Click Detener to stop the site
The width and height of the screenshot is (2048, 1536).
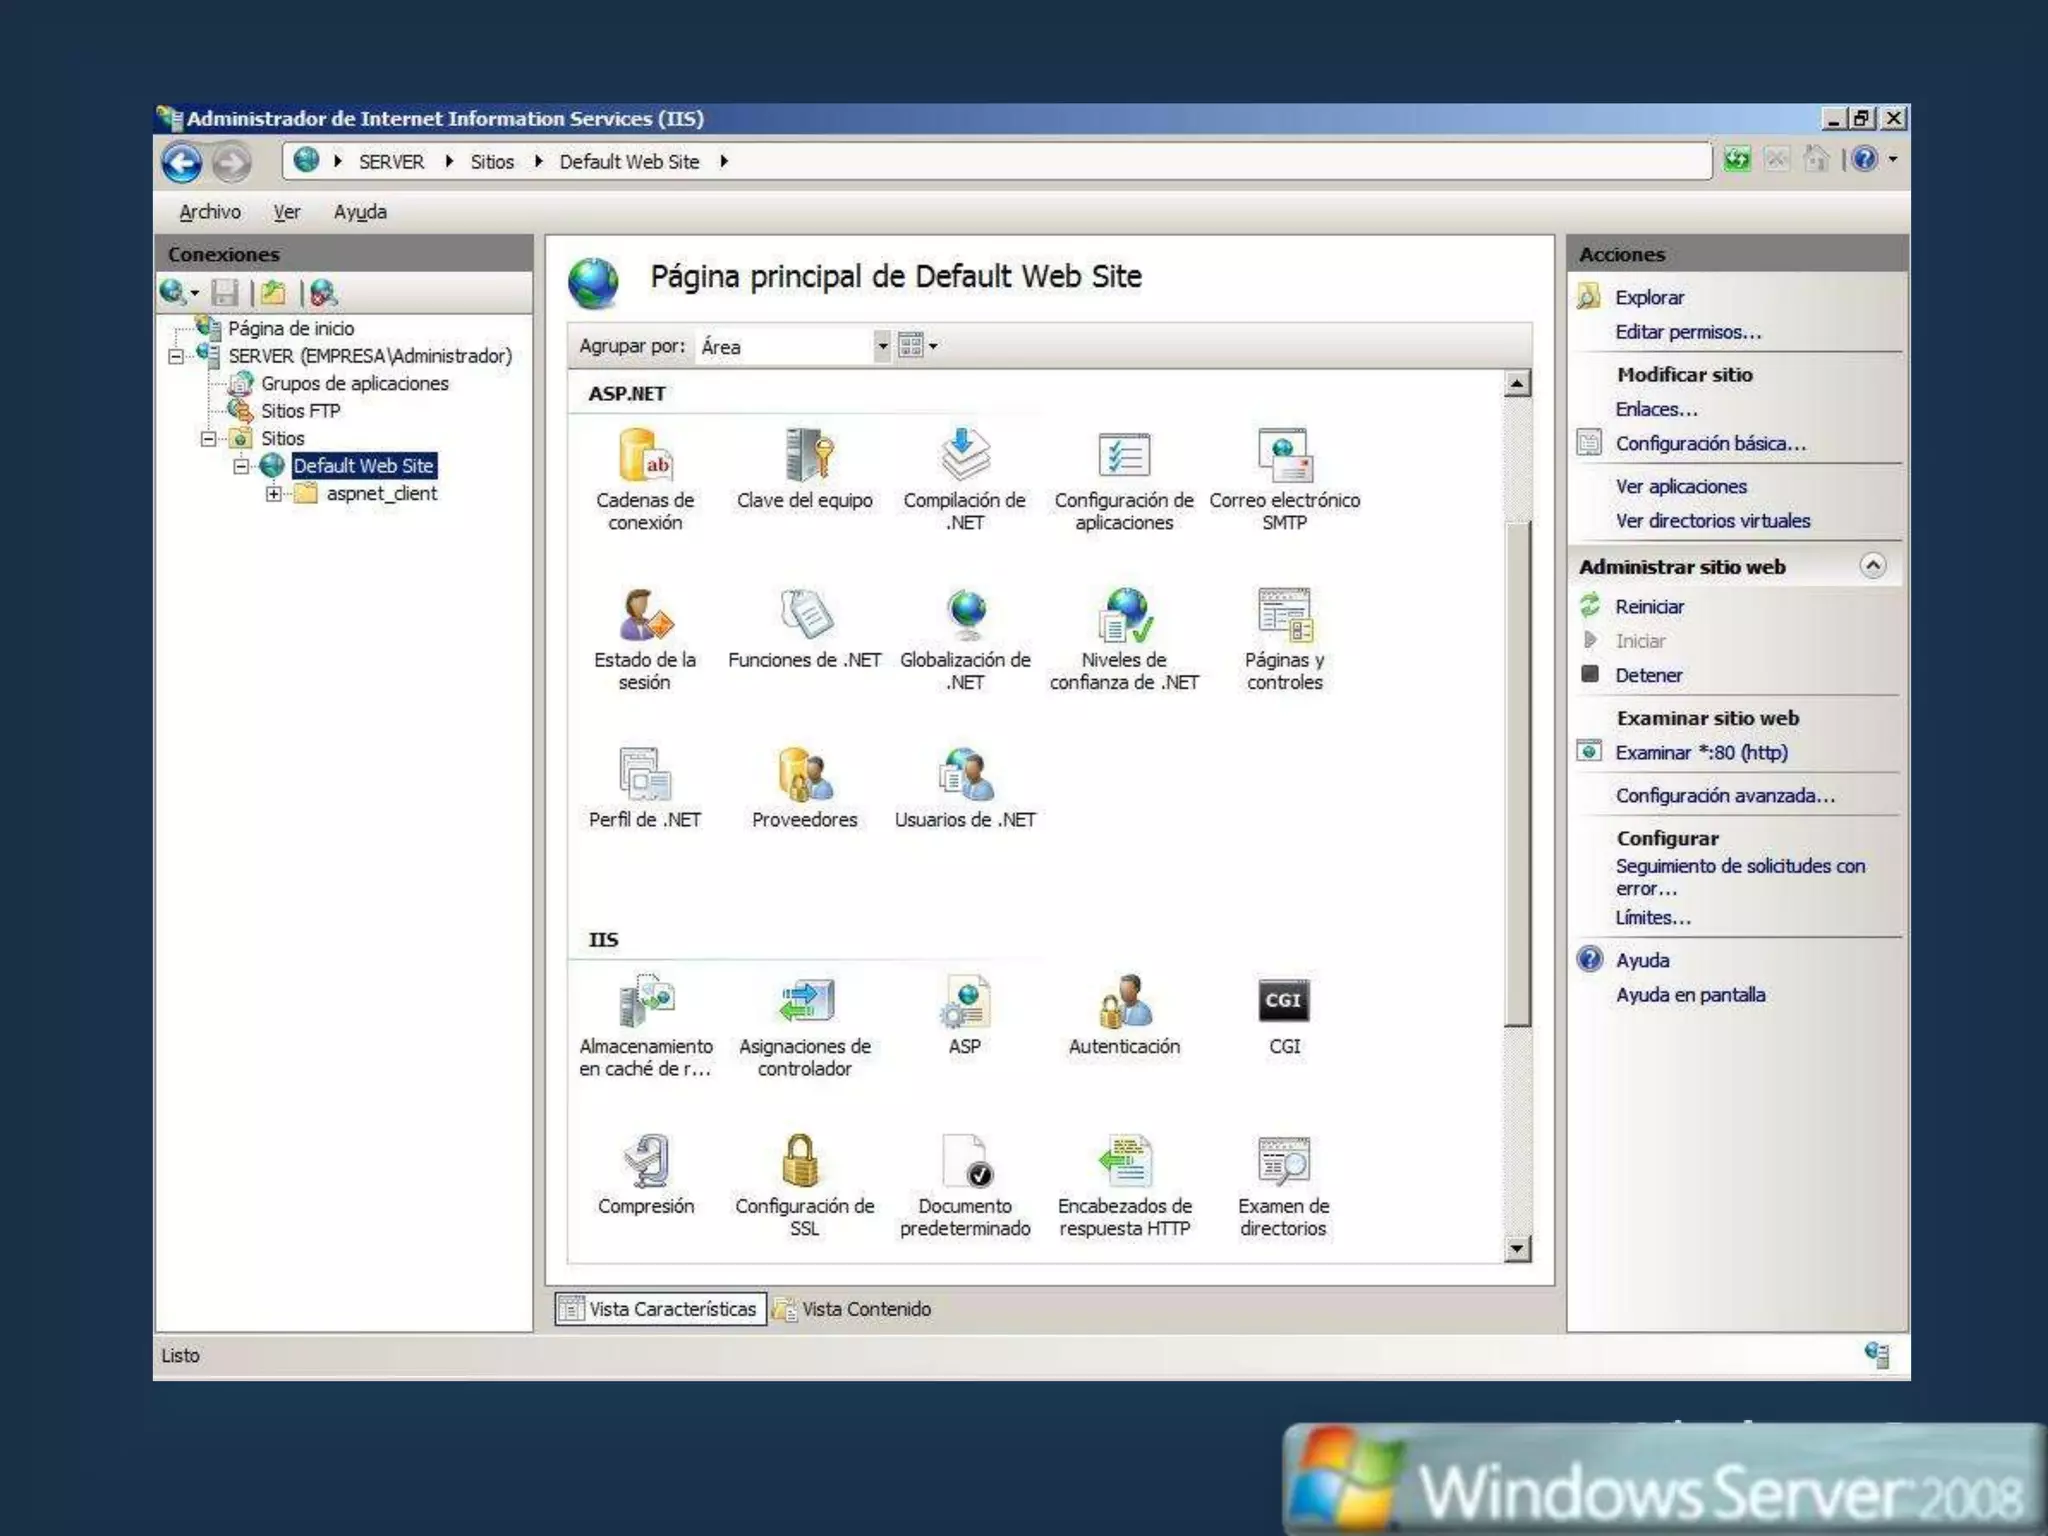pos(1648,675)
